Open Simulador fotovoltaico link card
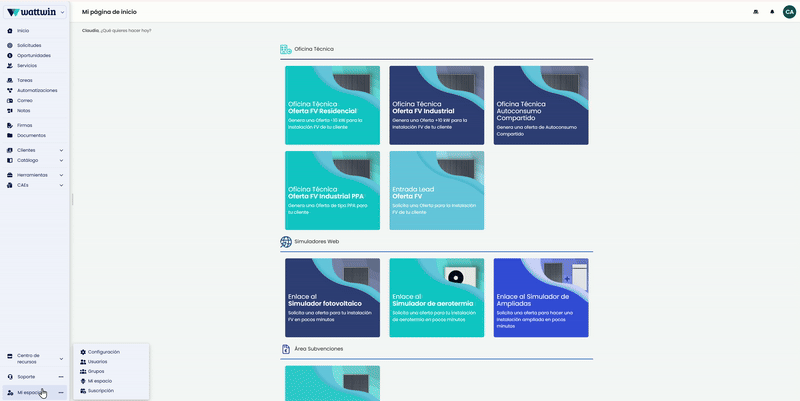Screen dimensions: 800x401 click(x=332, y=297)
